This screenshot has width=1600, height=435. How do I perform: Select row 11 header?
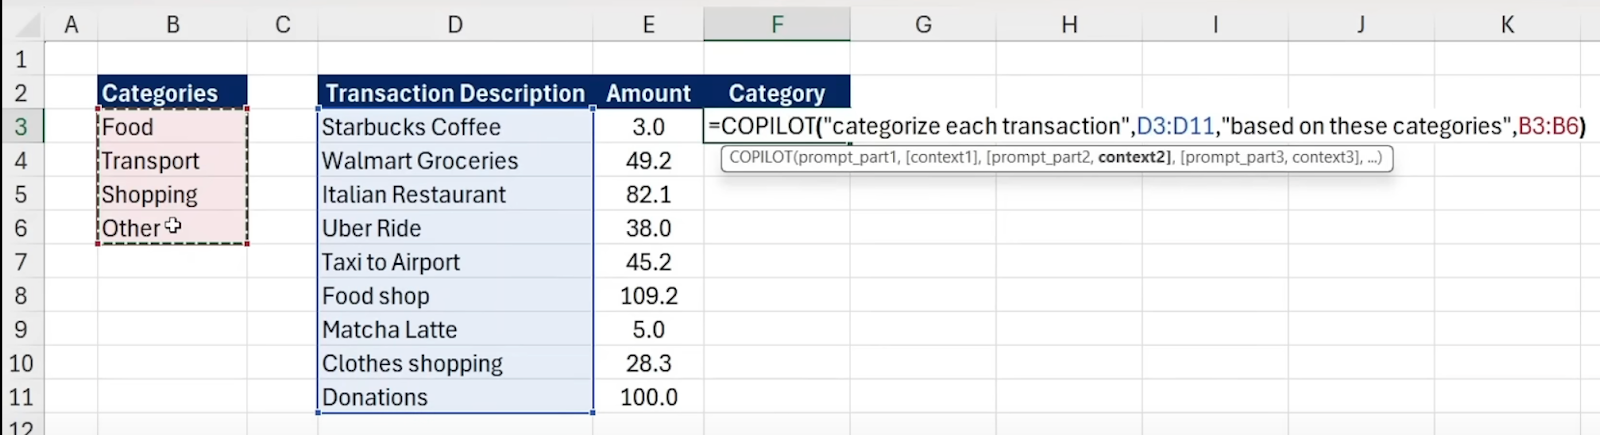(x=21, y=397)
